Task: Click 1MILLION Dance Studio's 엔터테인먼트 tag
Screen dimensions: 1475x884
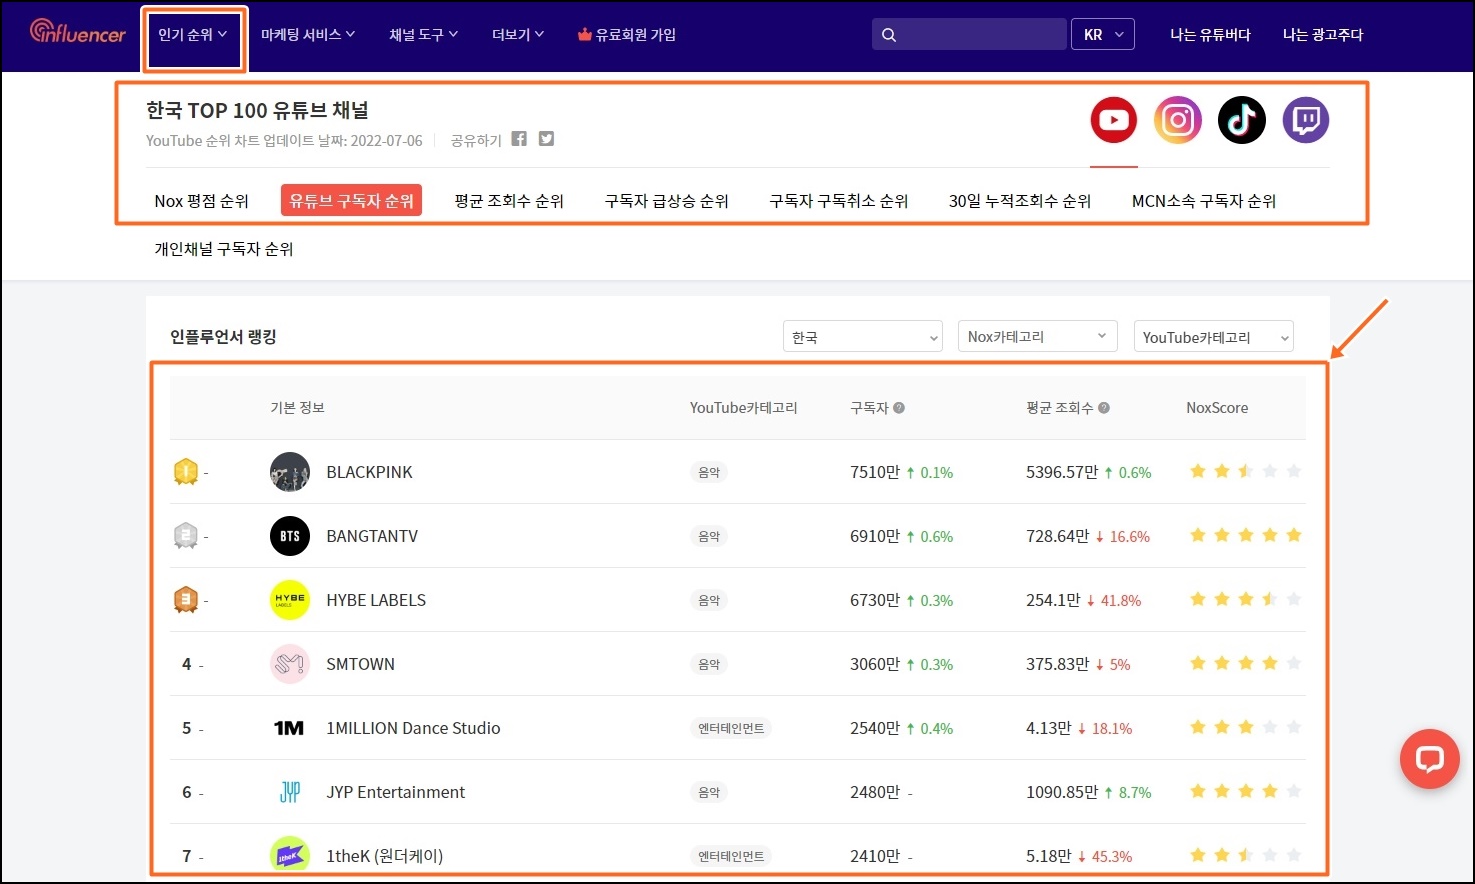Action: [731, 728]
